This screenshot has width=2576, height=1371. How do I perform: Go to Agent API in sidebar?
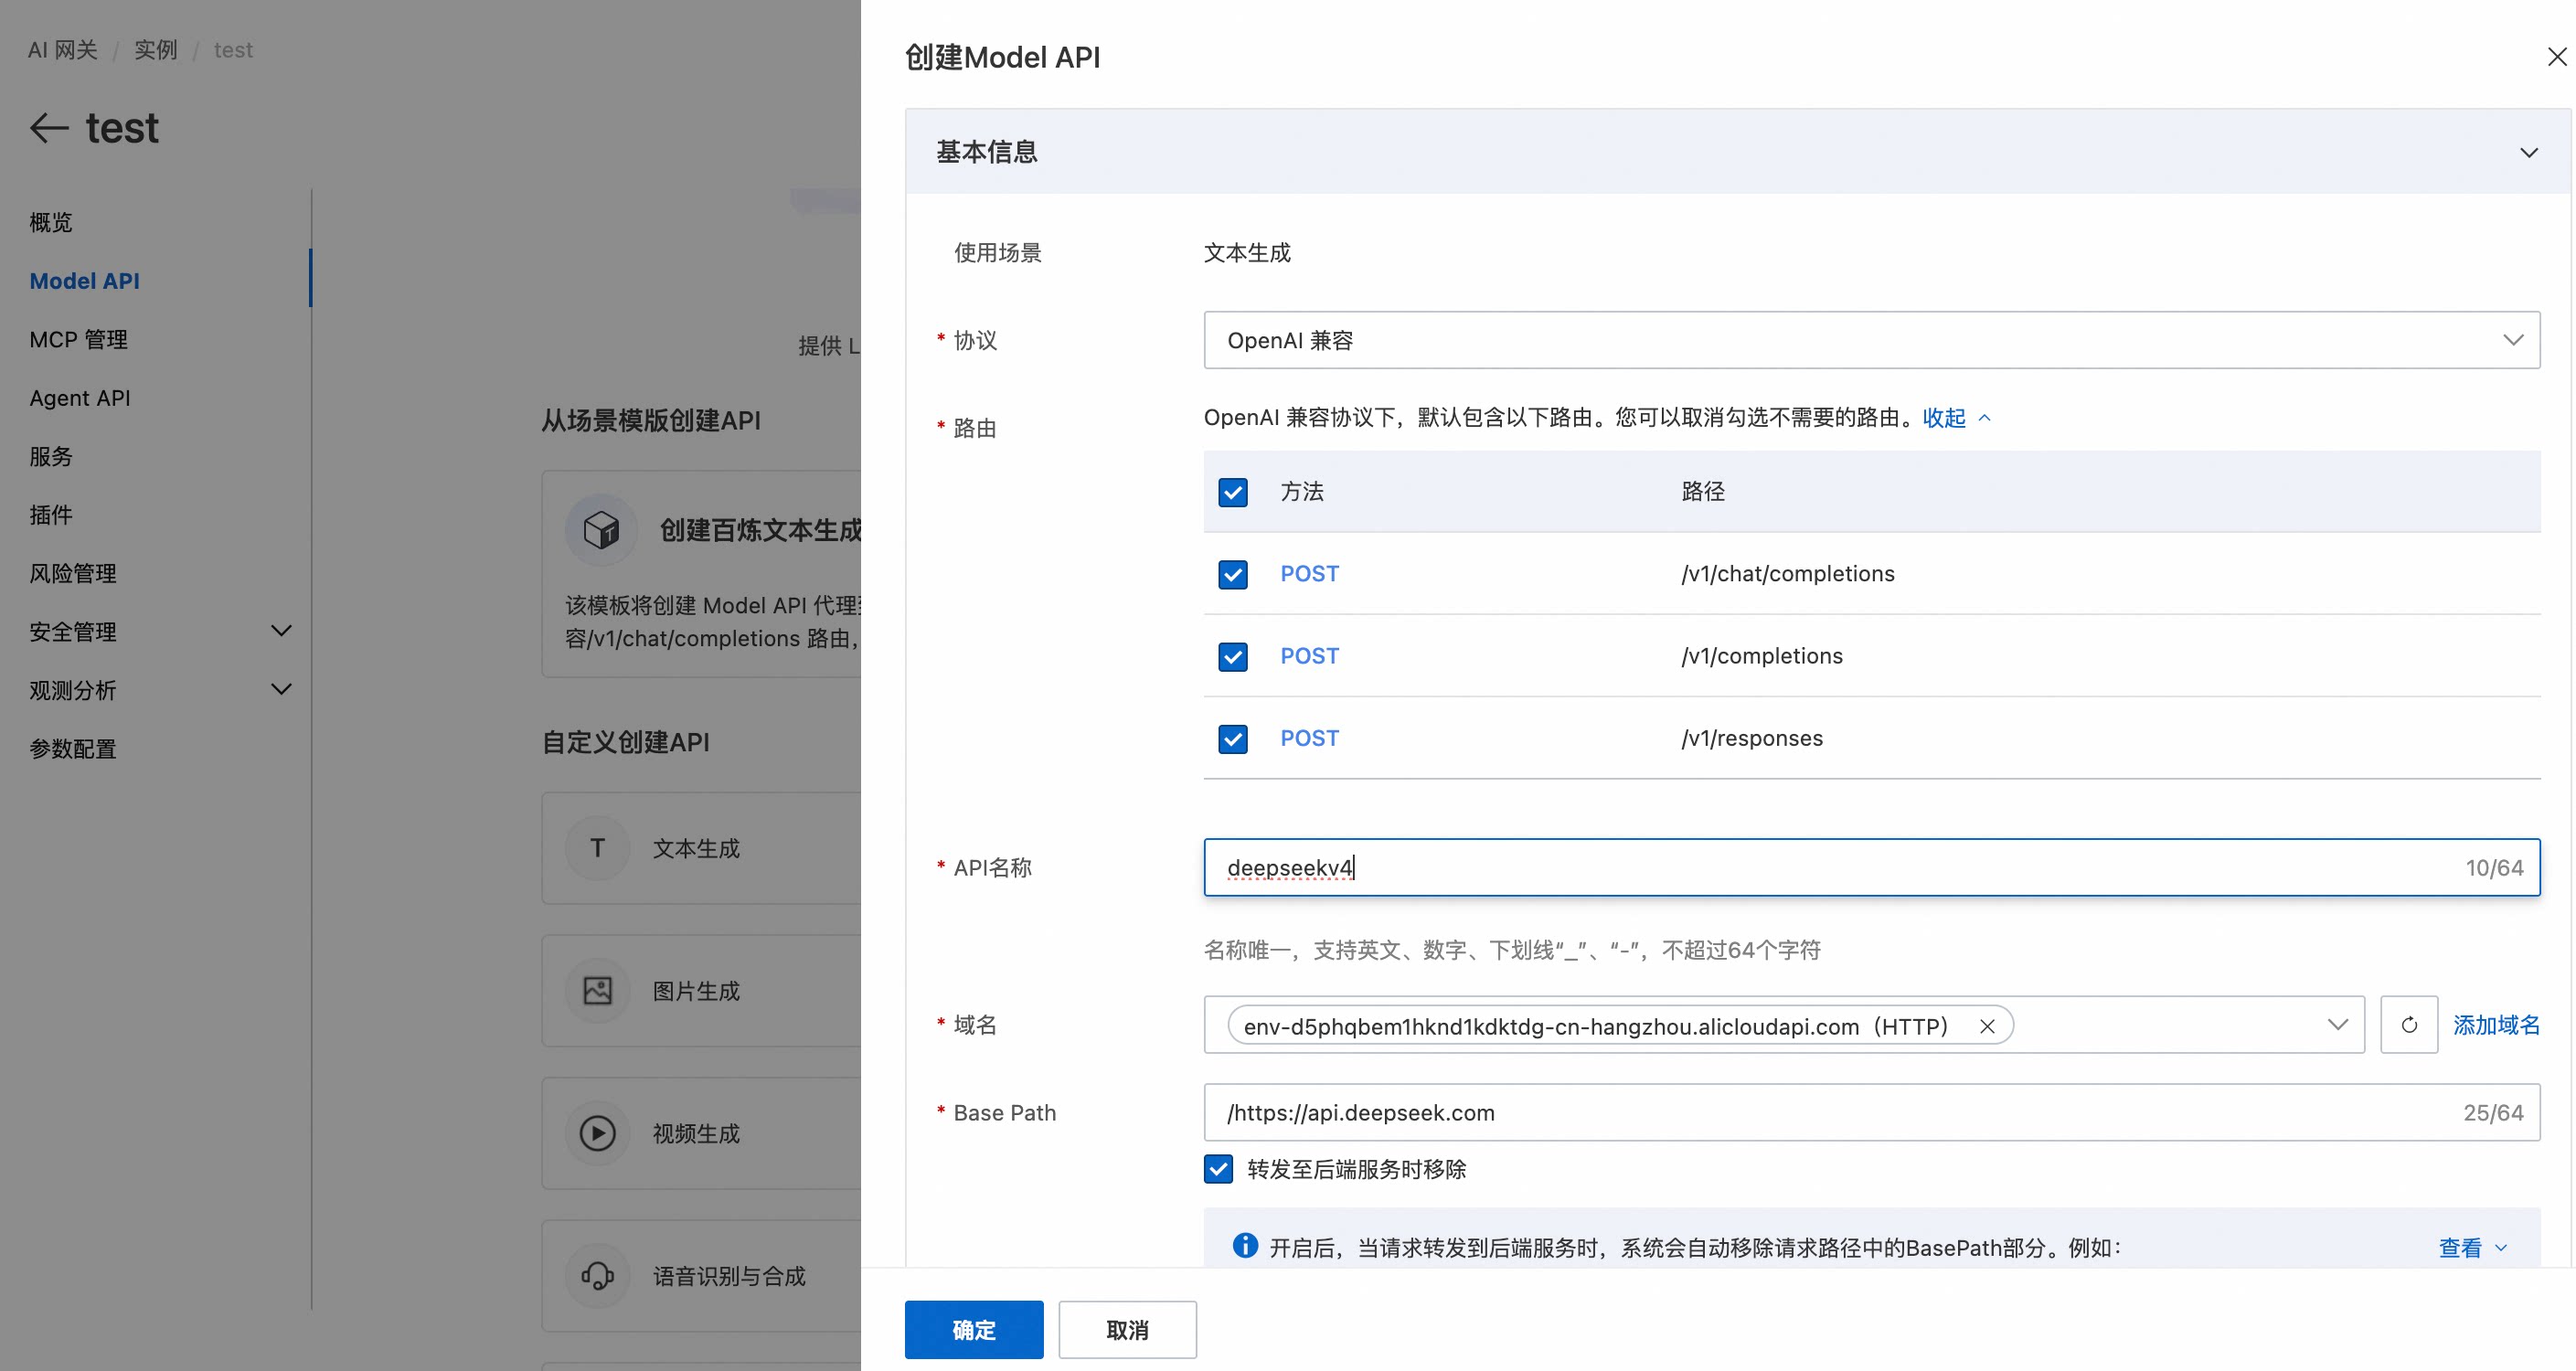pyautogui.click(x=80, y=398)
